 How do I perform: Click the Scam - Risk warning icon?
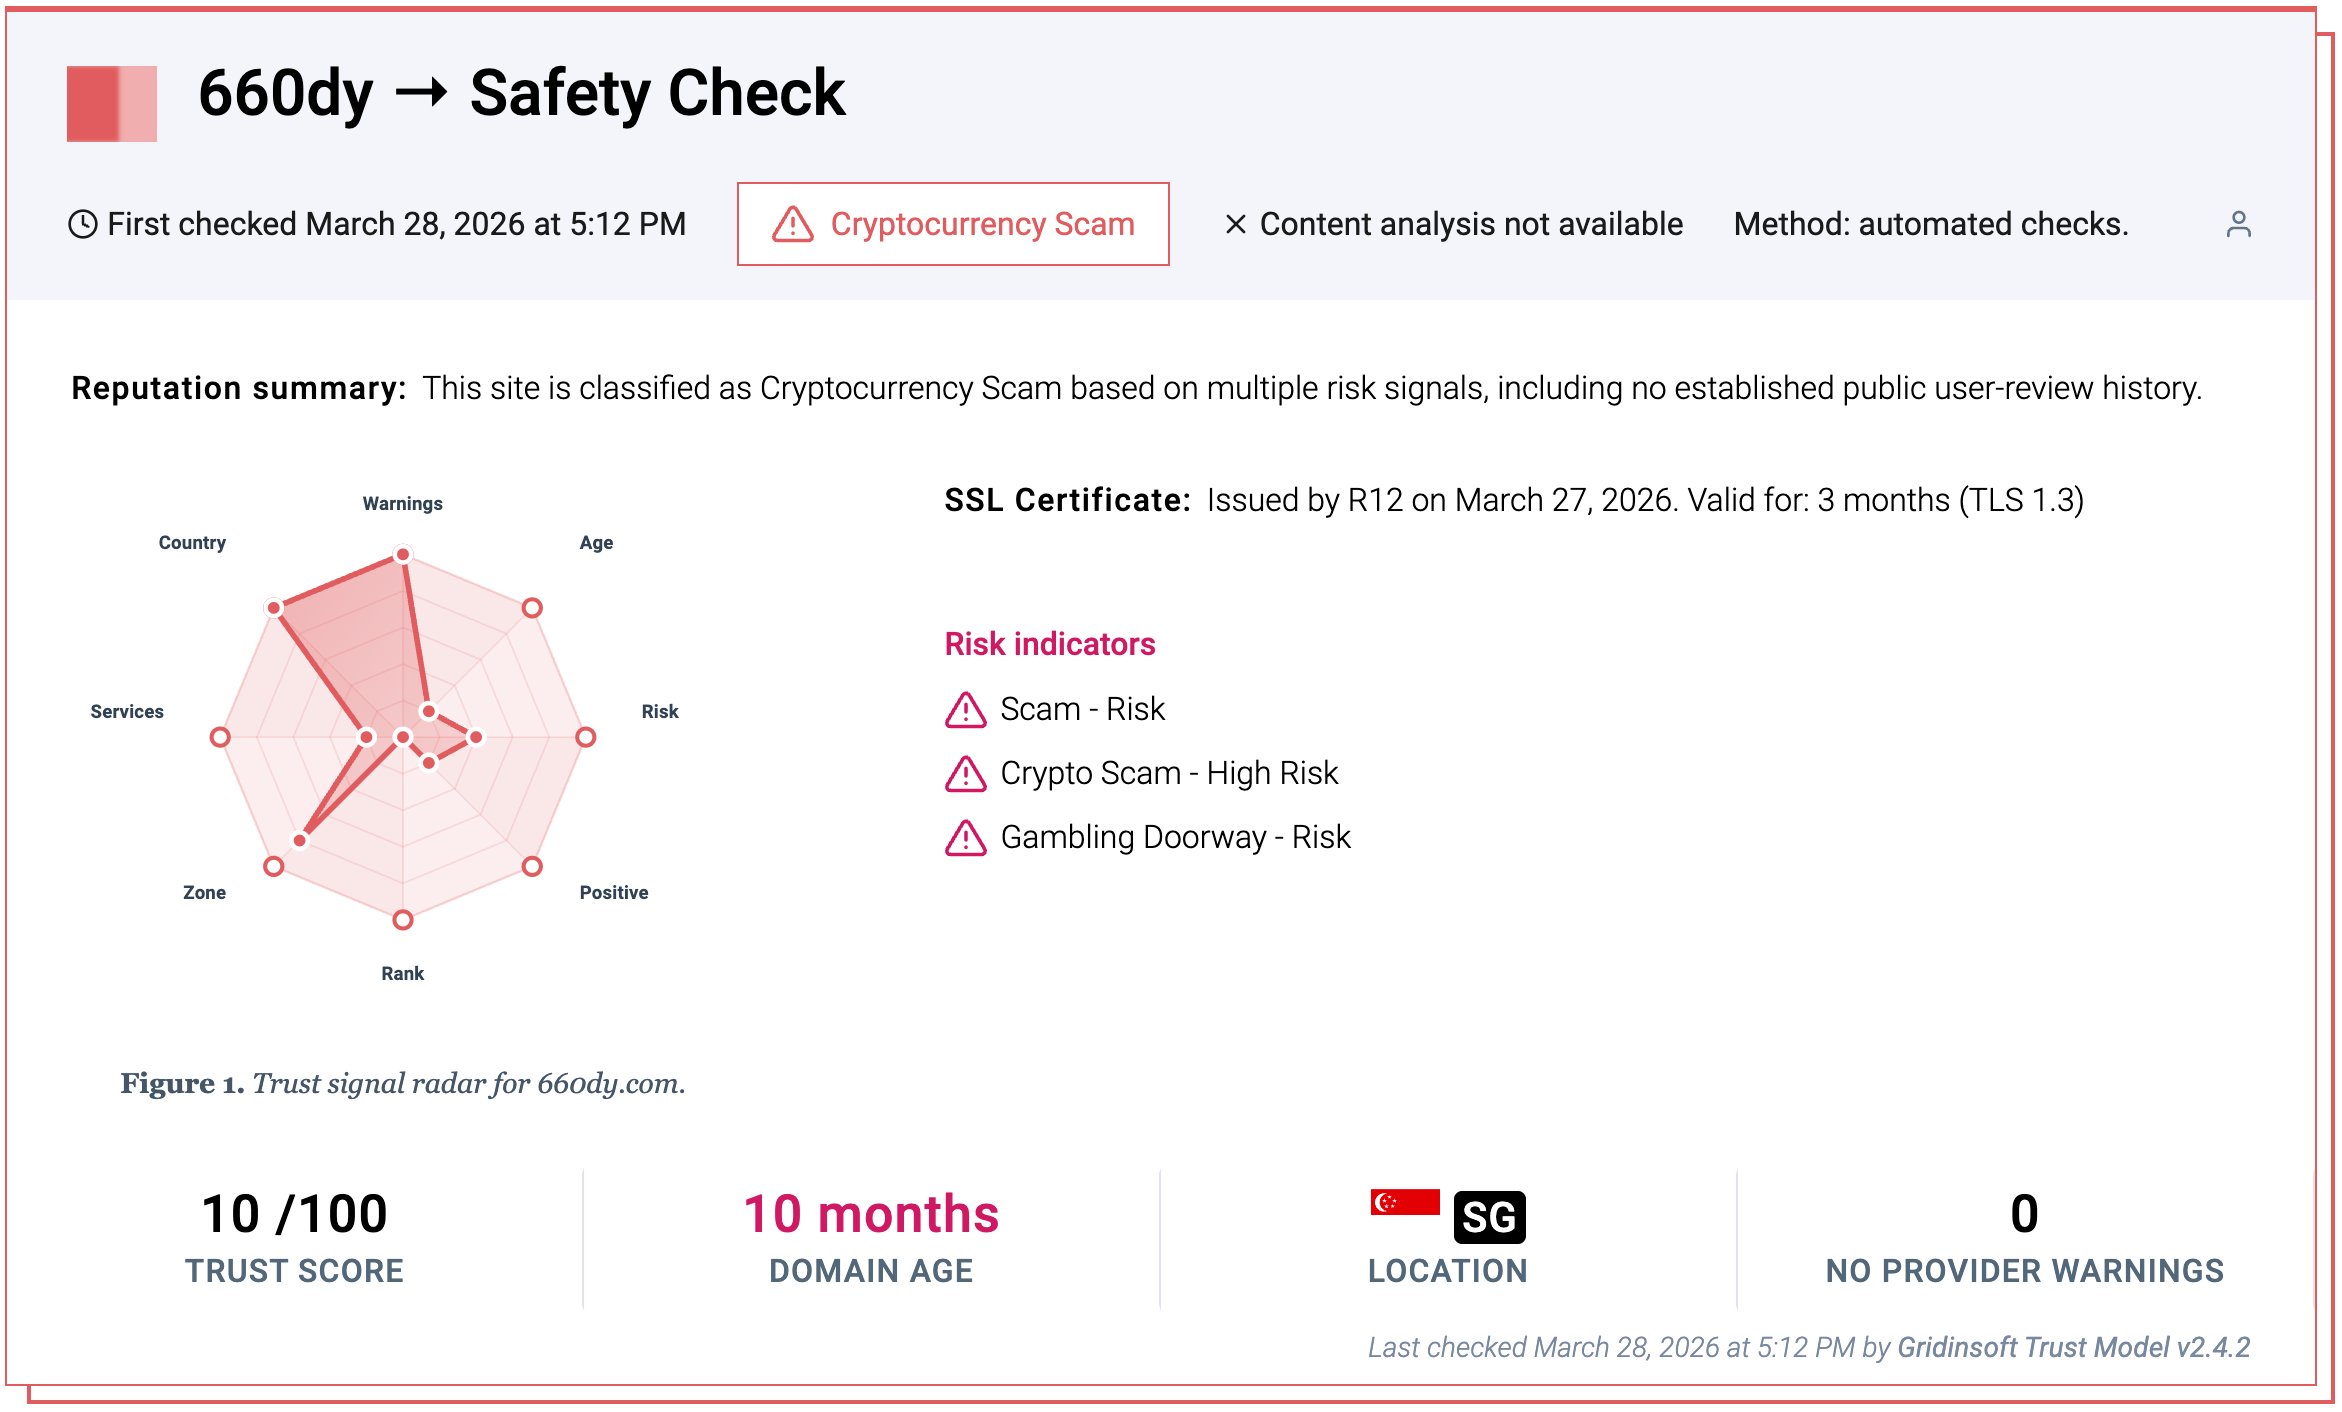(x=965, y=709)
